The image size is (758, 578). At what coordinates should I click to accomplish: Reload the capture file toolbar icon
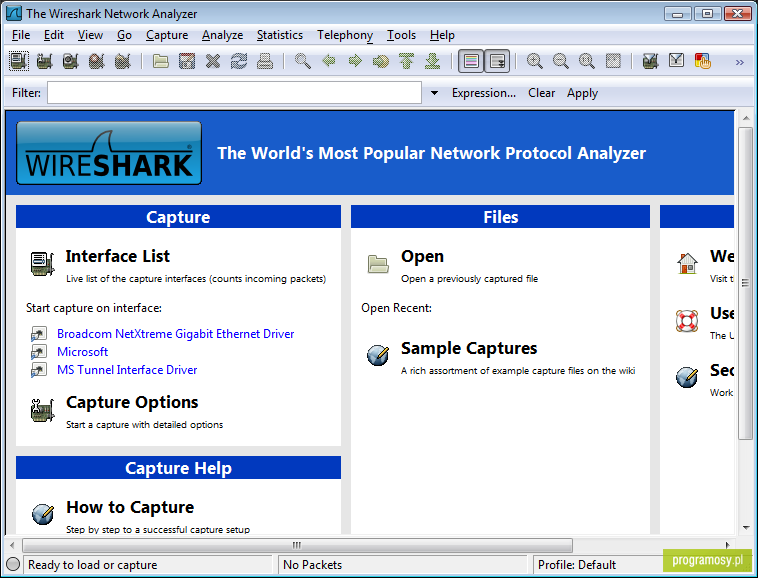tap(239, 61)
